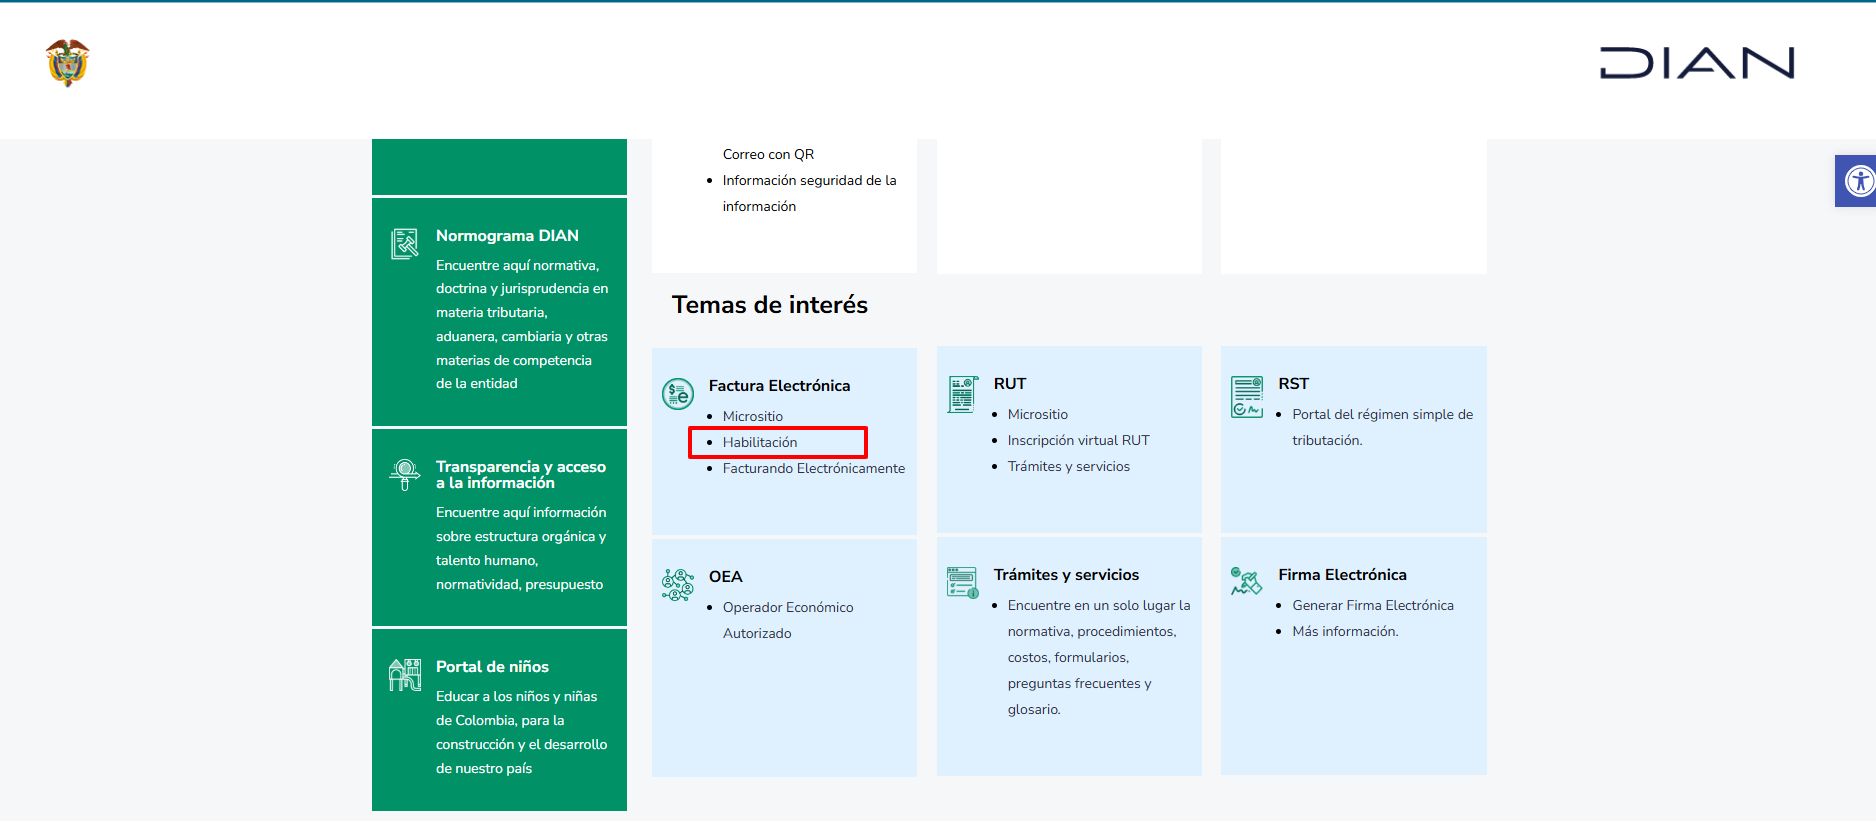This screenshot has height=821, width=1876.
Task: Click the Portal de niños description text
Action: [x=521, y=733]
